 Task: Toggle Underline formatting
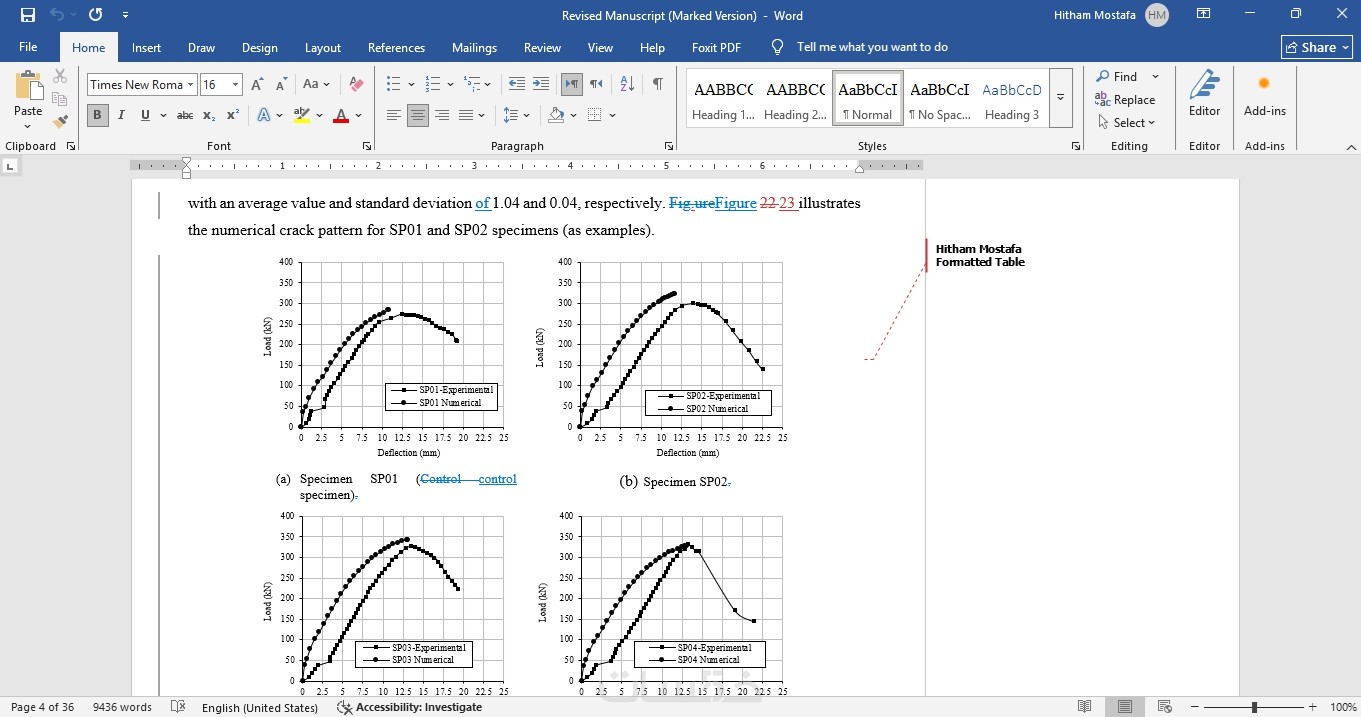tap(145, 116)
